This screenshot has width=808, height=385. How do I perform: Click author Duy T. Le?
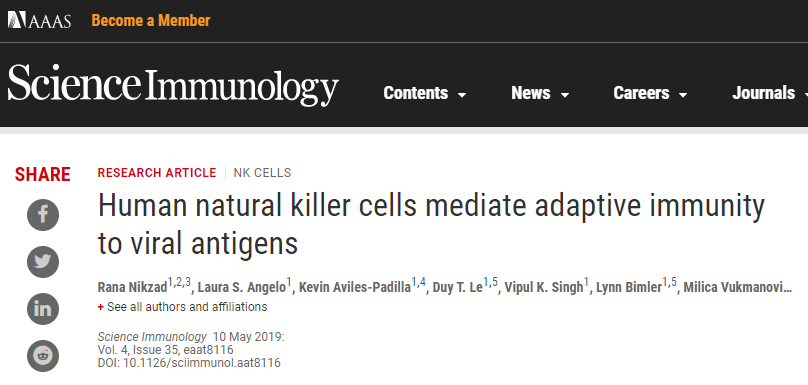pyautogui.click(x=458, y=287)
